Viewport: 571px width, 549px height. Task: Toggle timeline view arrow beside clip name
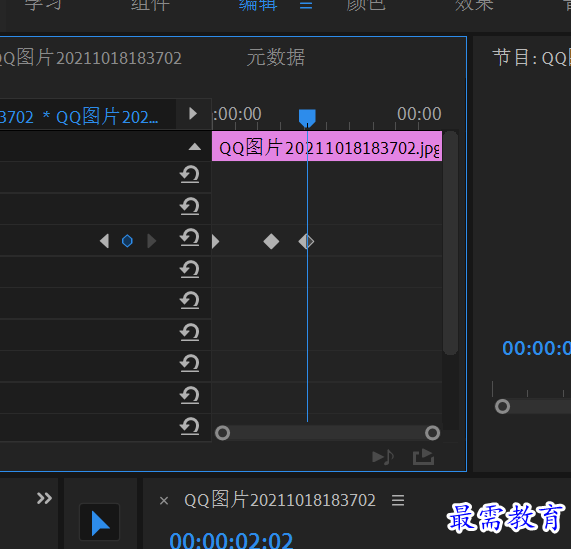(x=193, y=114)
